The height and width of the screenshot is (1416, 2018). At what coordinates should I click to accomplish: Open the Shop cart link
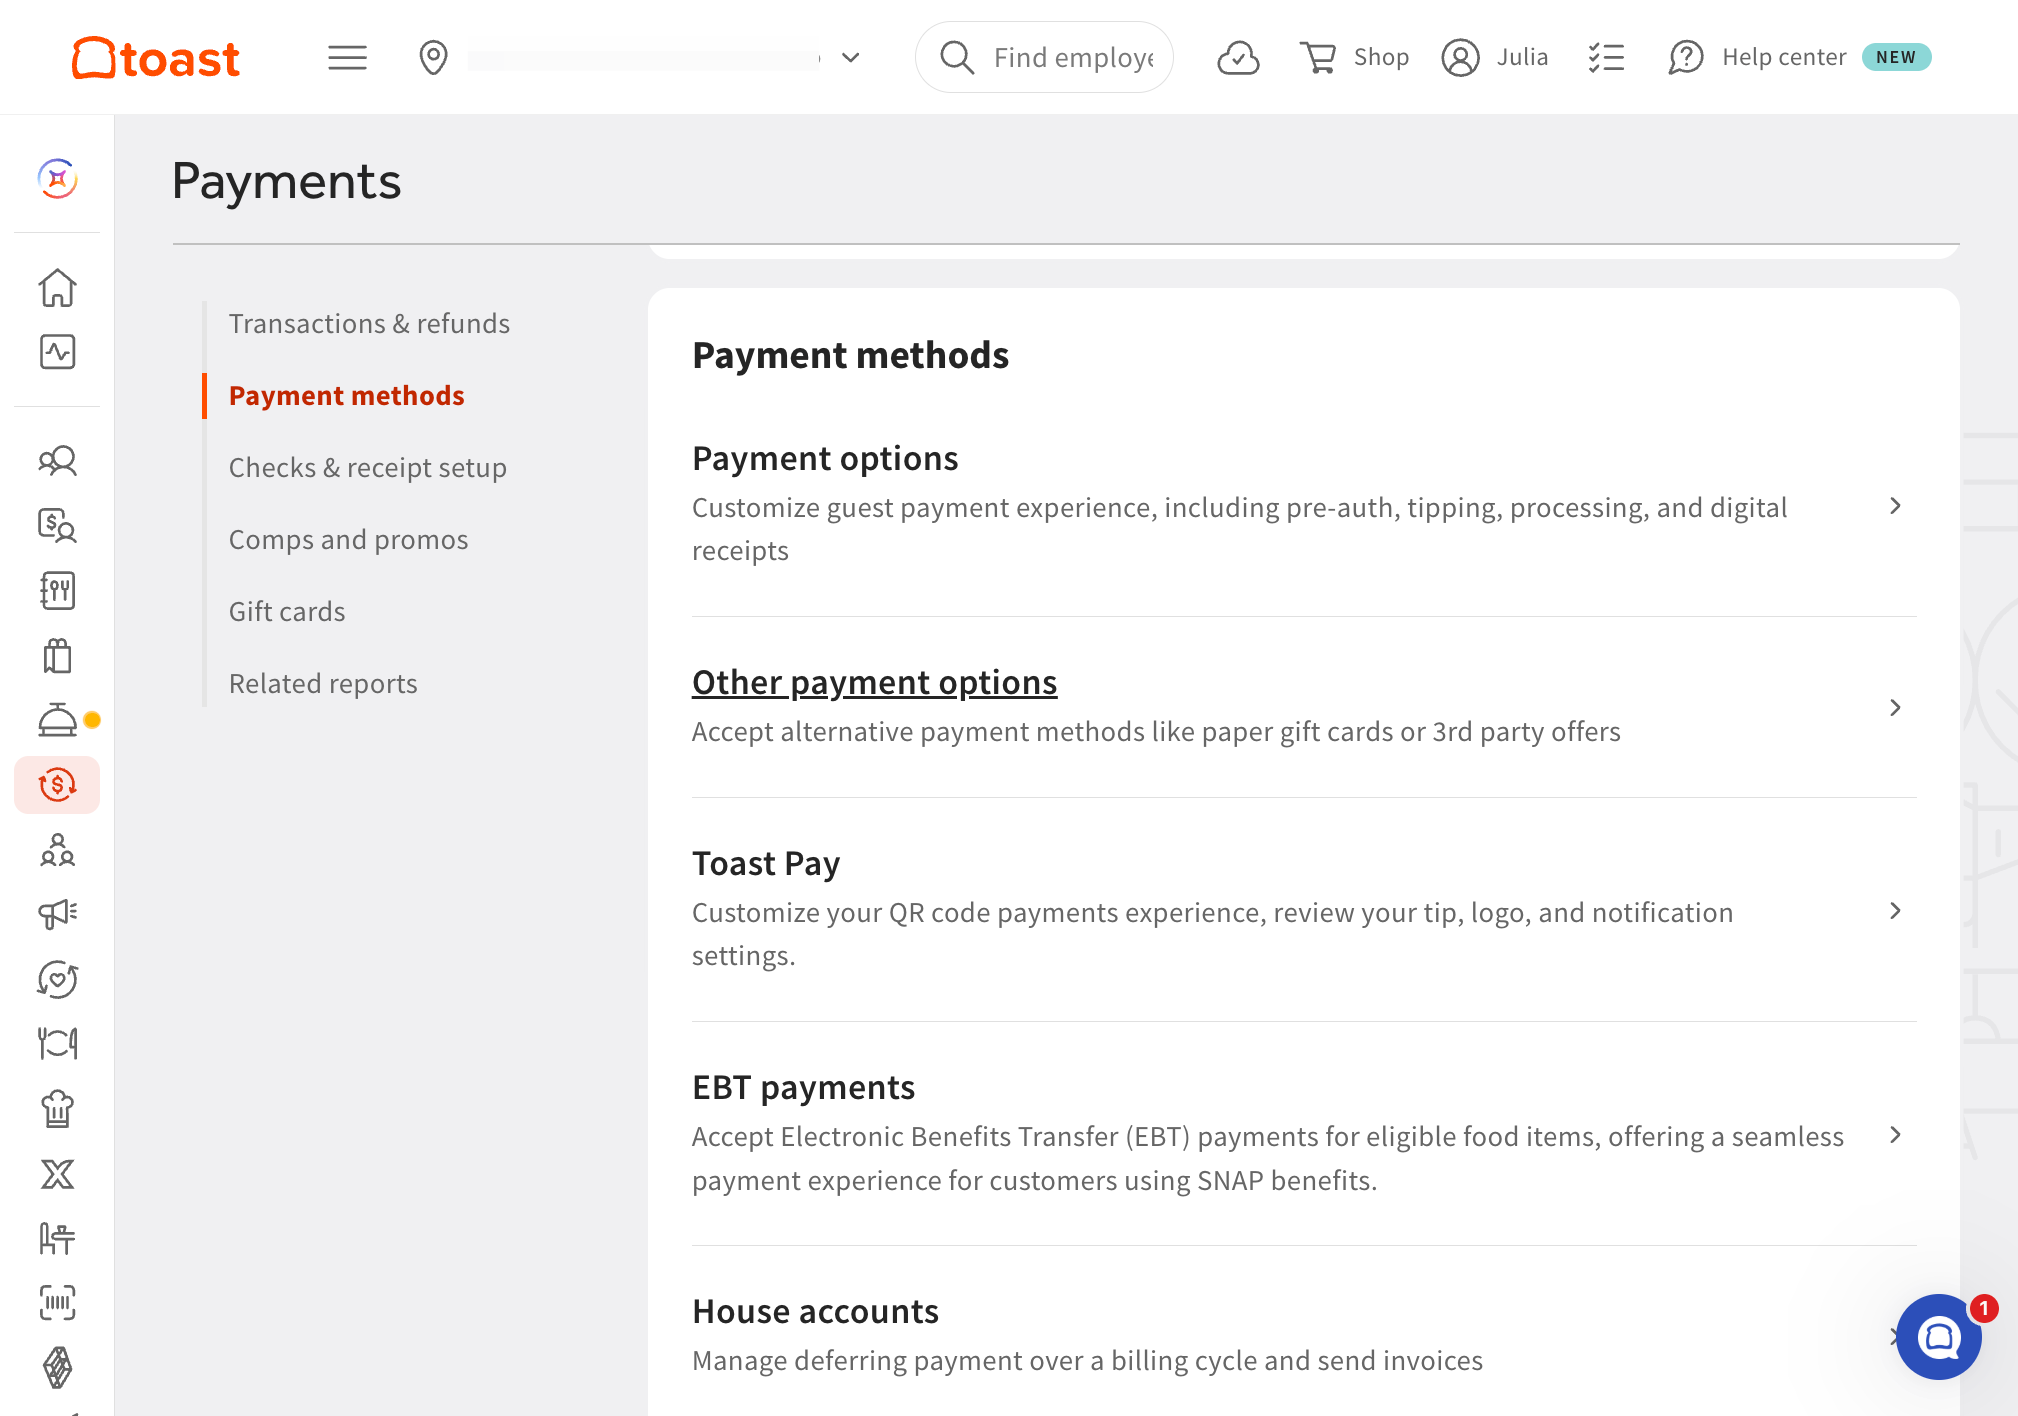click(x=1354, y=58)
